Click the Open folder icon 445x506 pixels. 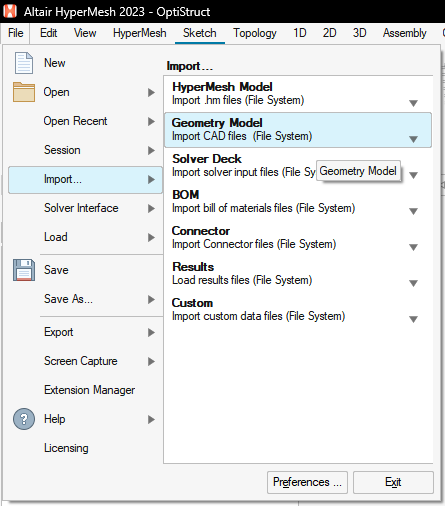tap(24, 92)
